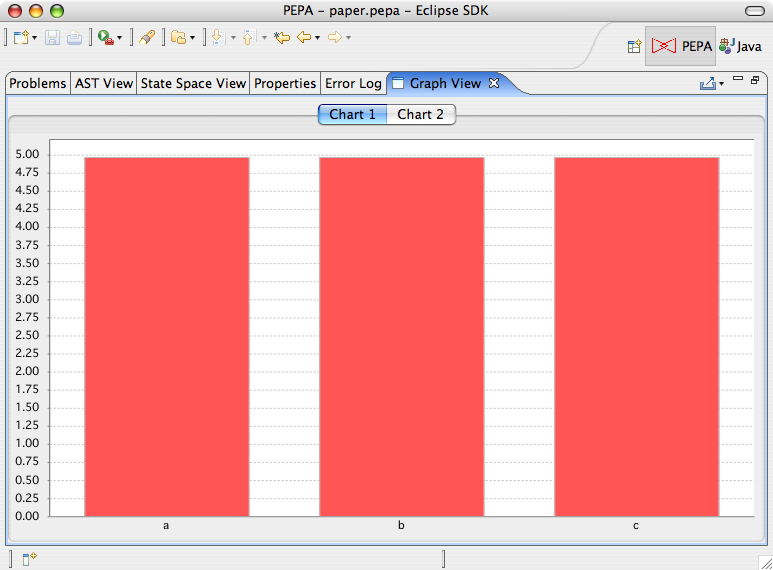Switch to Chart 1 segment

[x=352, y=114]
